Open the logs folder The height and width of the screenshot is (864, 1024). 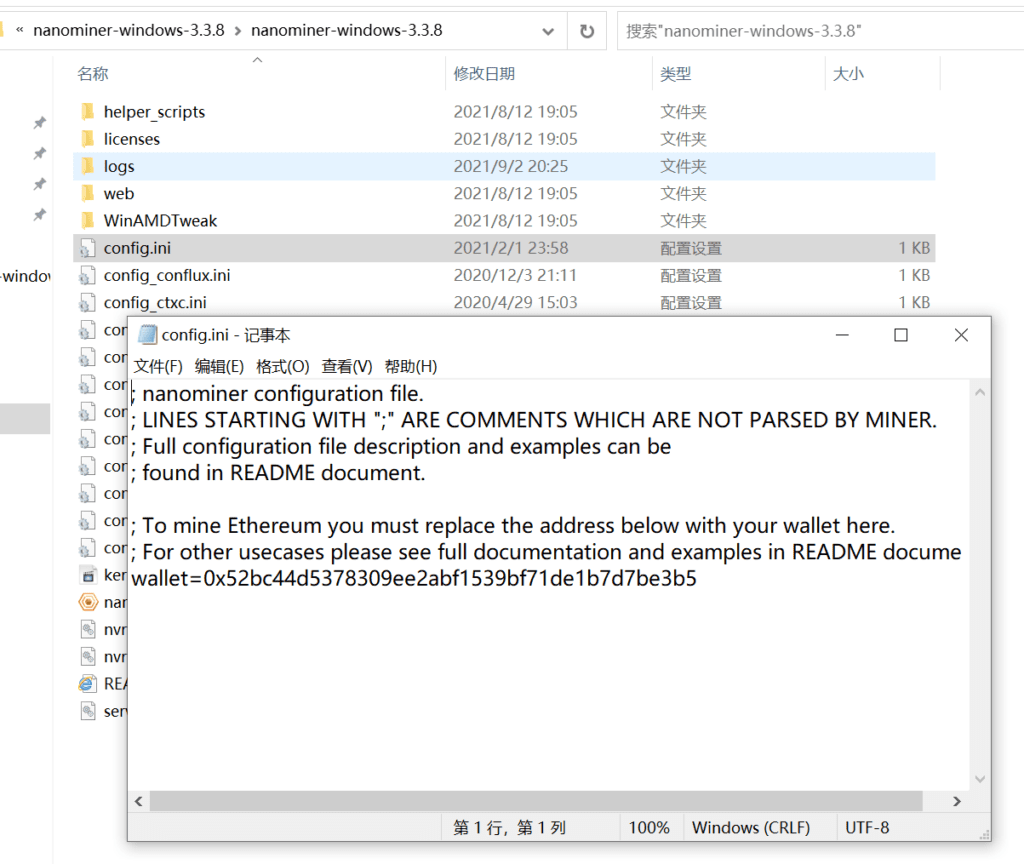point(118,167)
